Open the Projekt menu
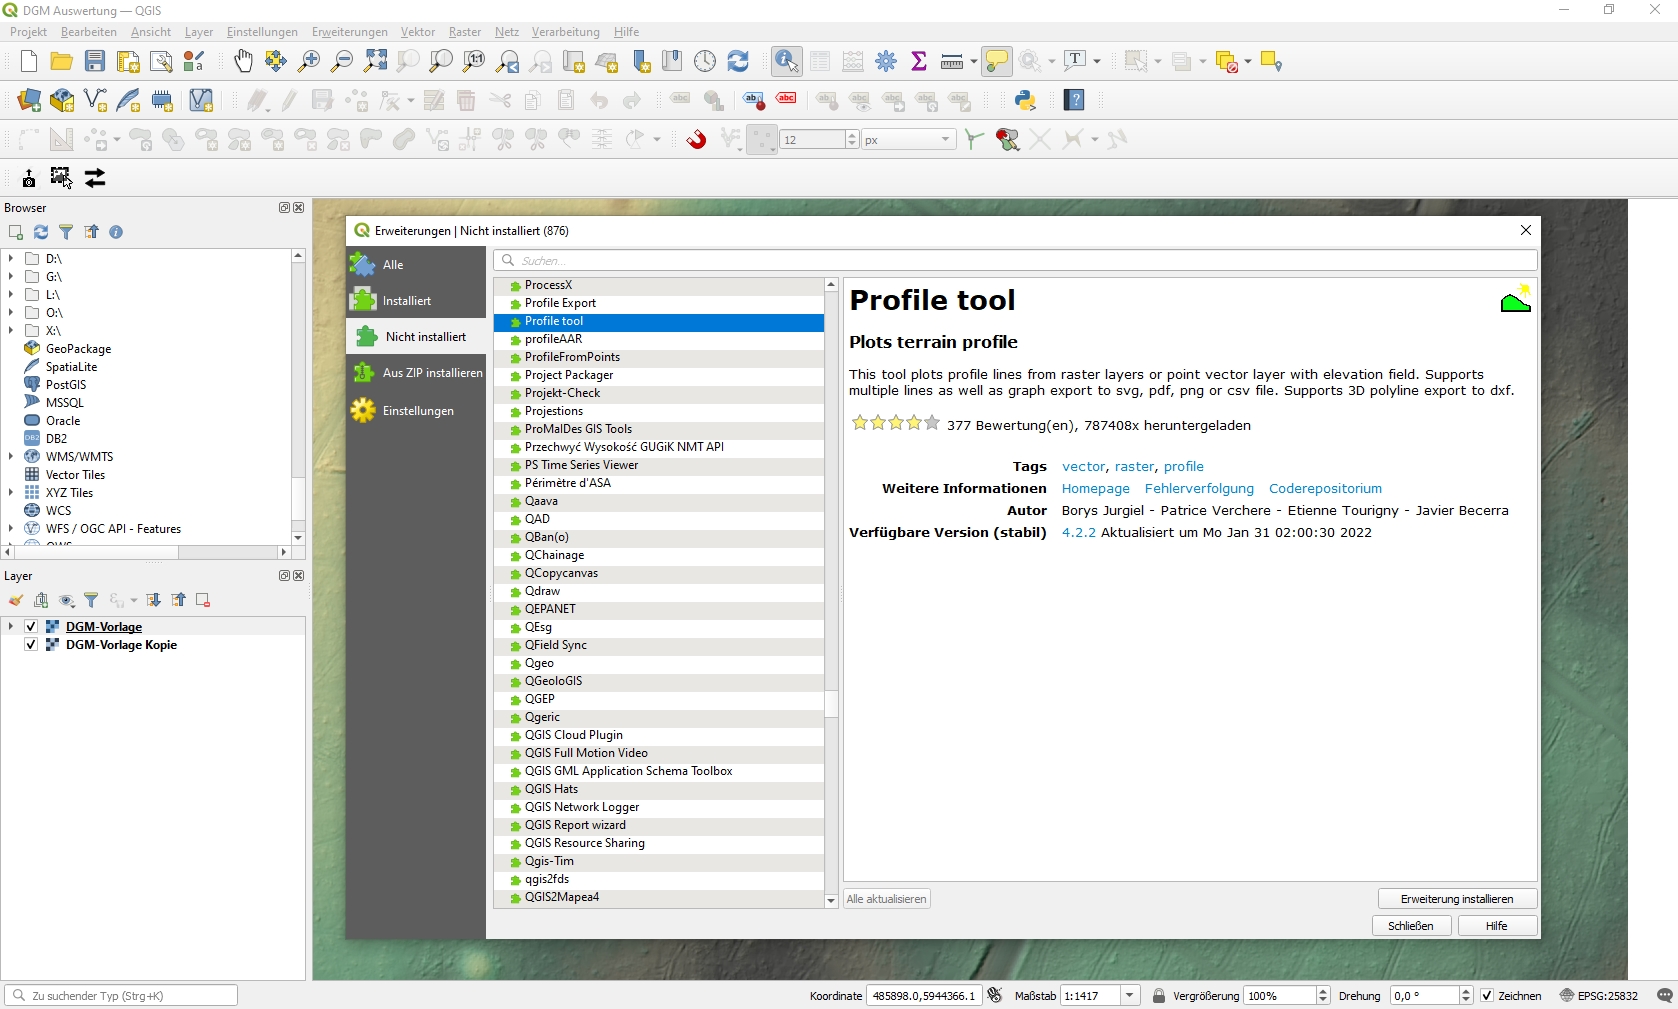 point(29,32)
